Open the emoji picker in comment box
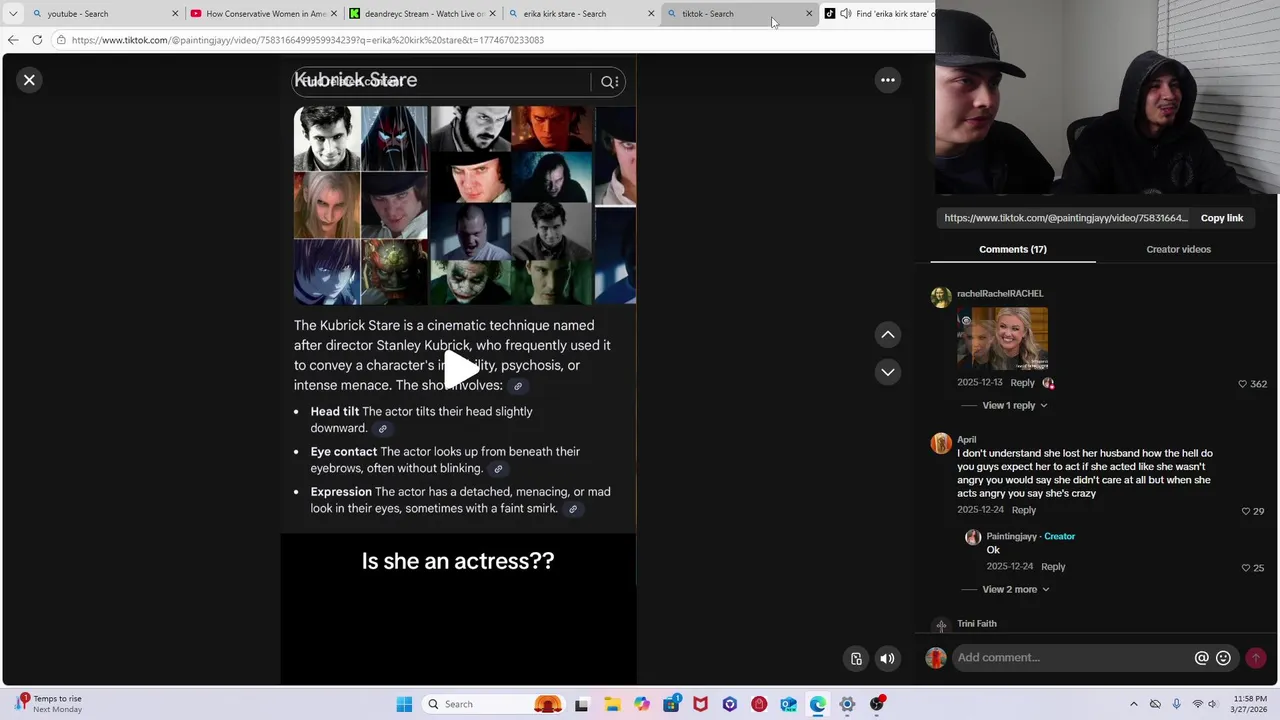The image size is (1280, 720). [x=1223, y=658]
